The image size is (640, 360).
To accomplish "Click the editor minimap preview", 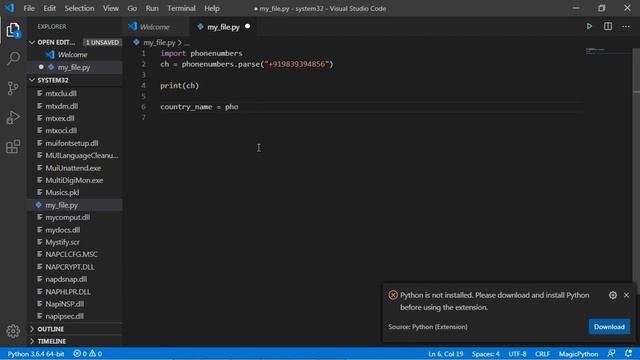I will point(608,51).
